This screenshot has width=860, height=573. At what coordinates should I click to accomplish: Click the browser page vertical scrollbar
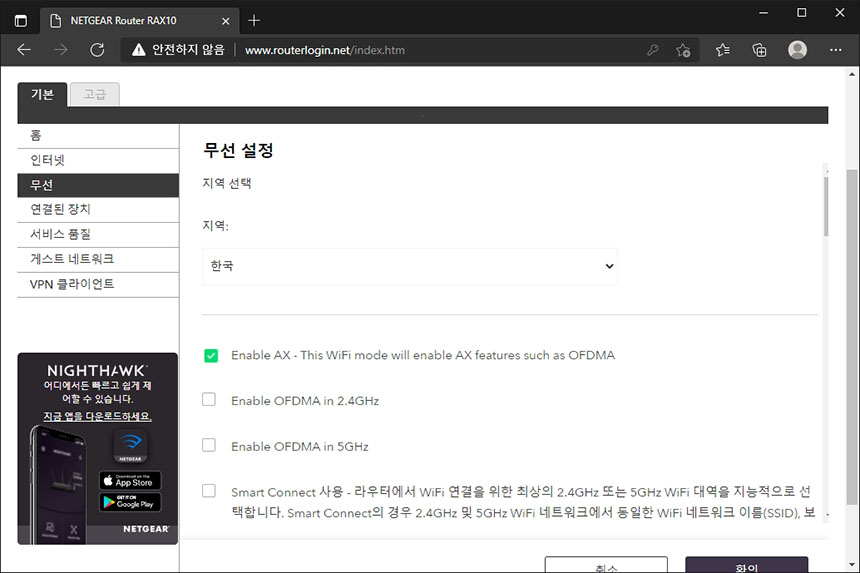(x=852, y=337)
